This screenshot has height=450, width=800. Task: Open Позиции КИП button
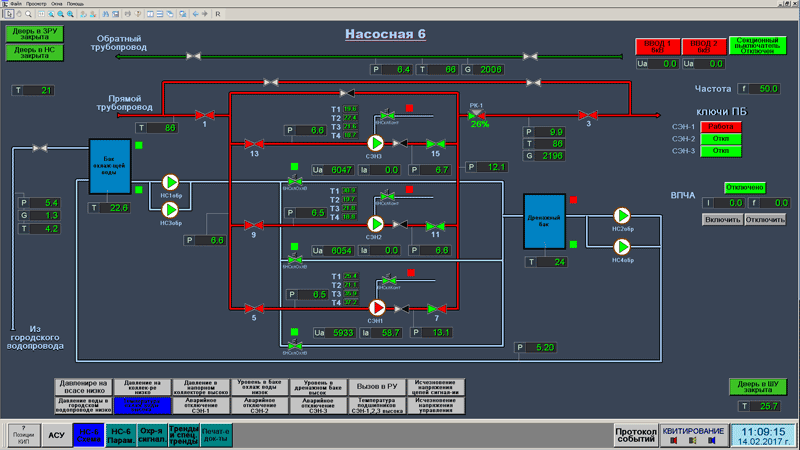pos(23,435)
